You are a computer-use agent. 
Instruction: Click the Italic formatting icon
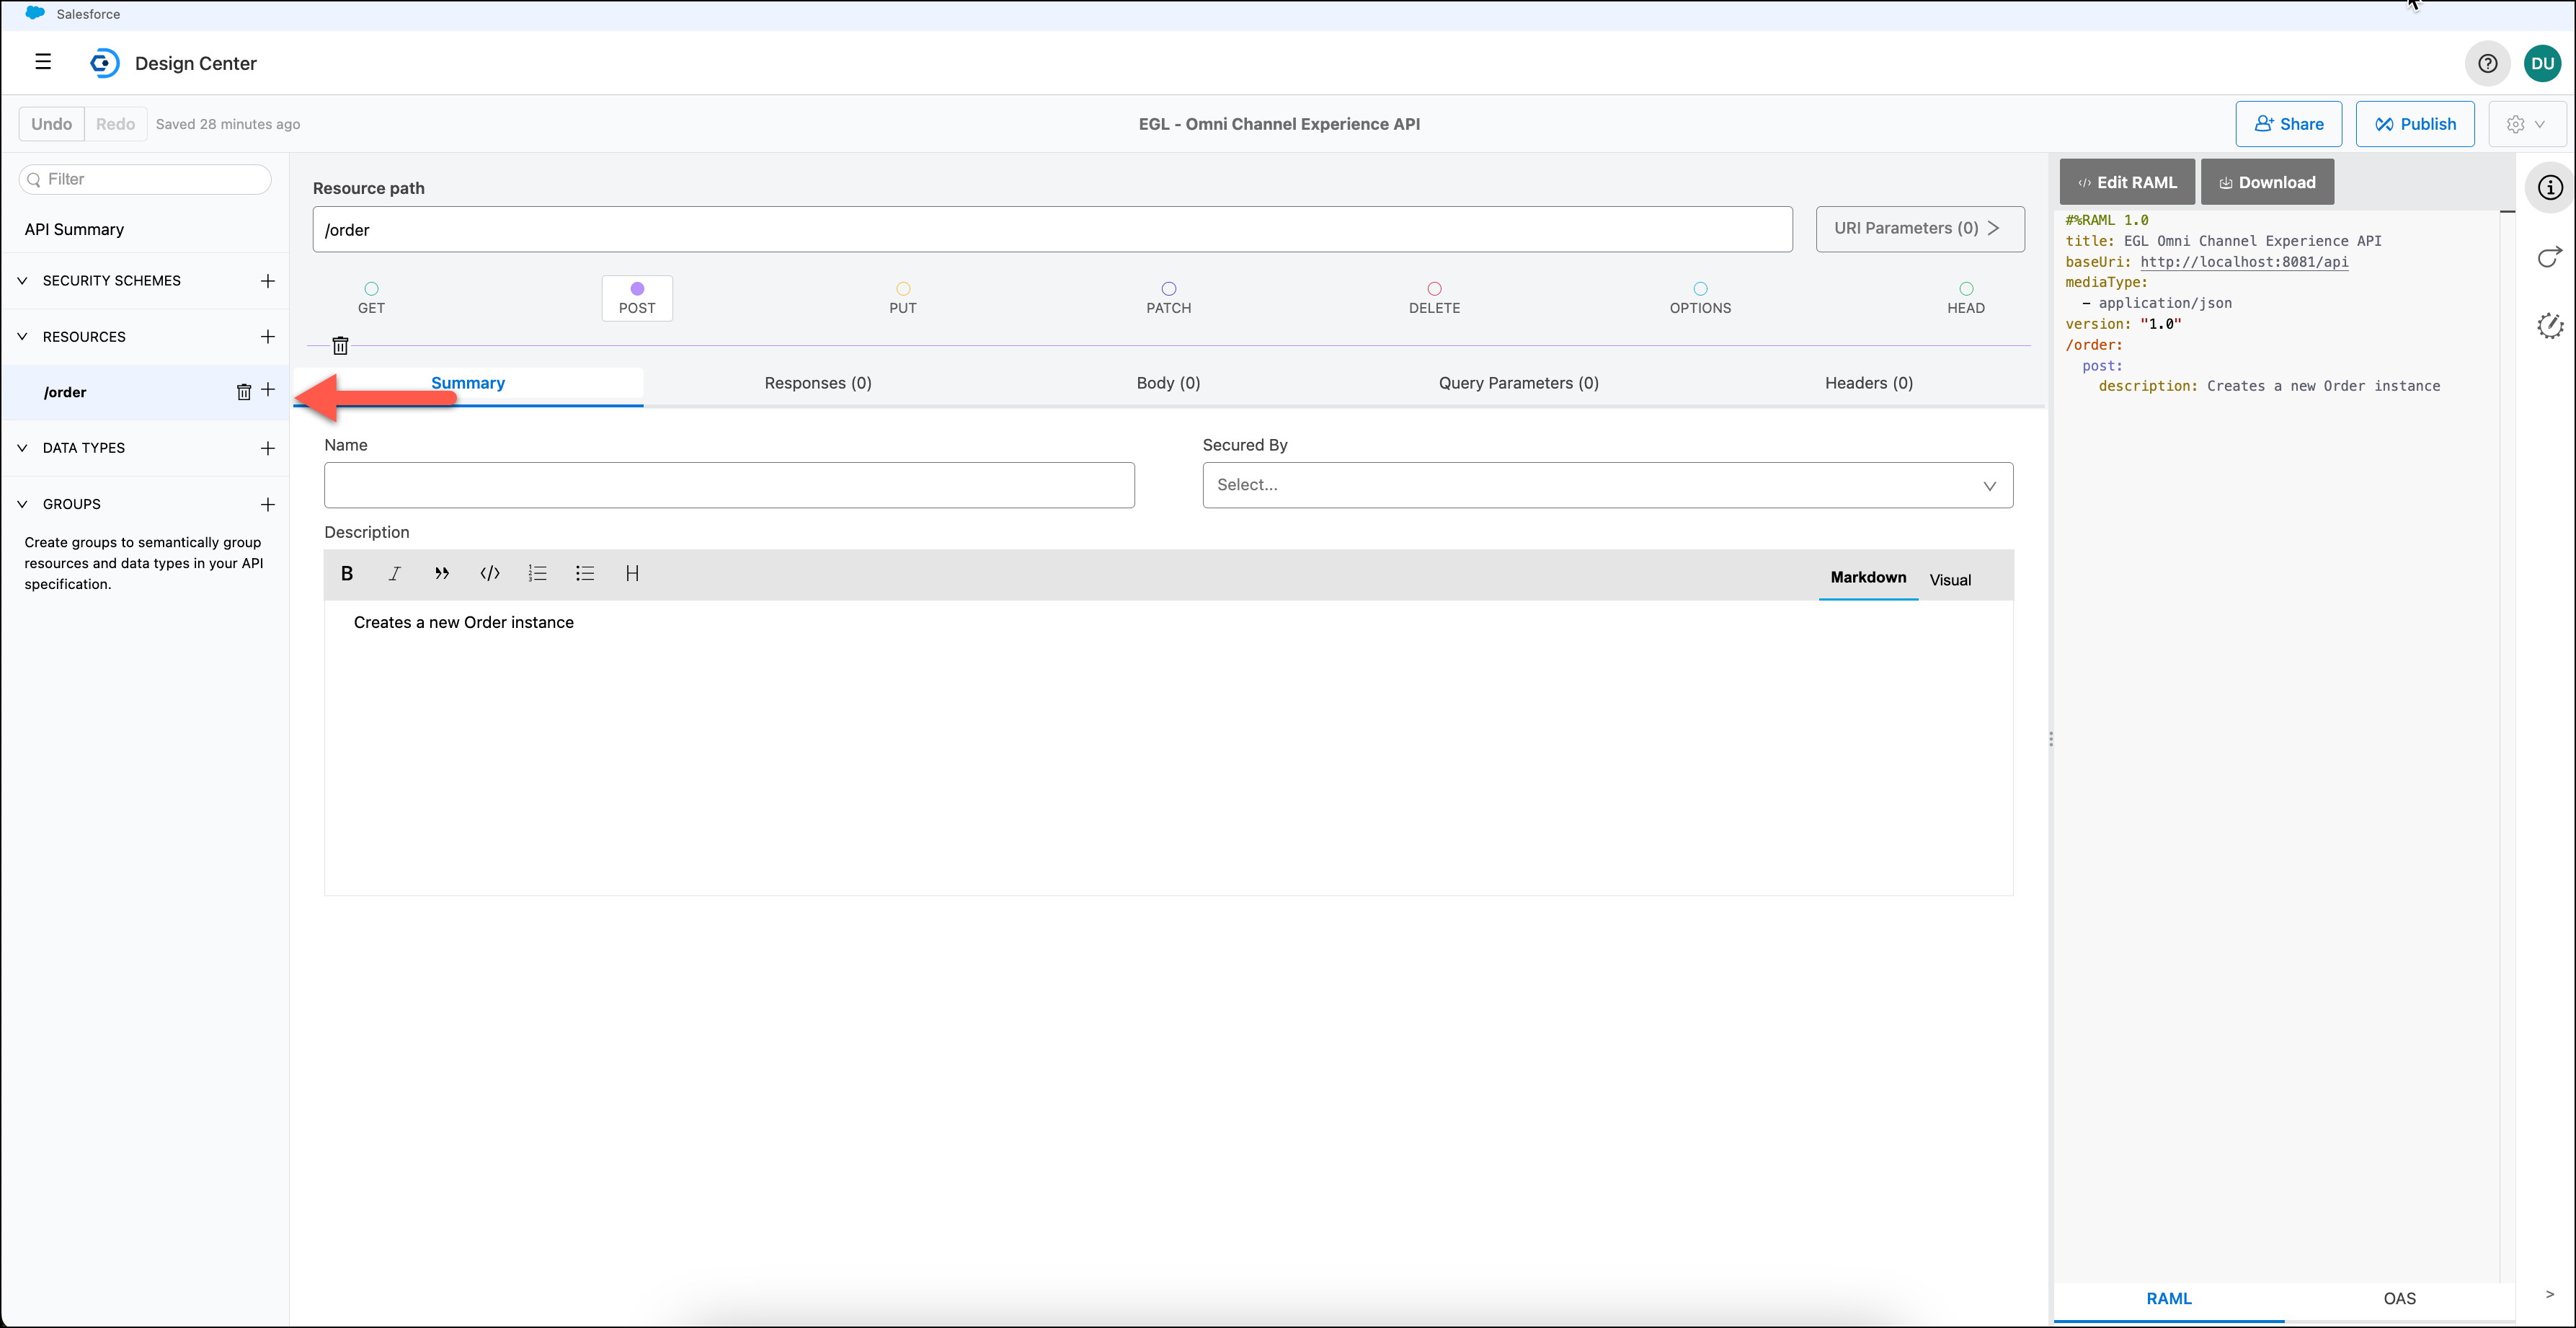(394, 573)
